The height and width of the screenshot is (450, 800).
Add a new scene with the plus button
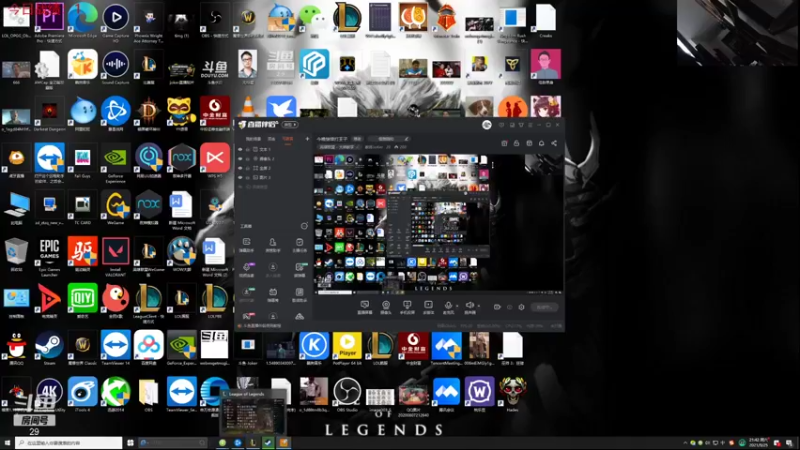(307, 139)
